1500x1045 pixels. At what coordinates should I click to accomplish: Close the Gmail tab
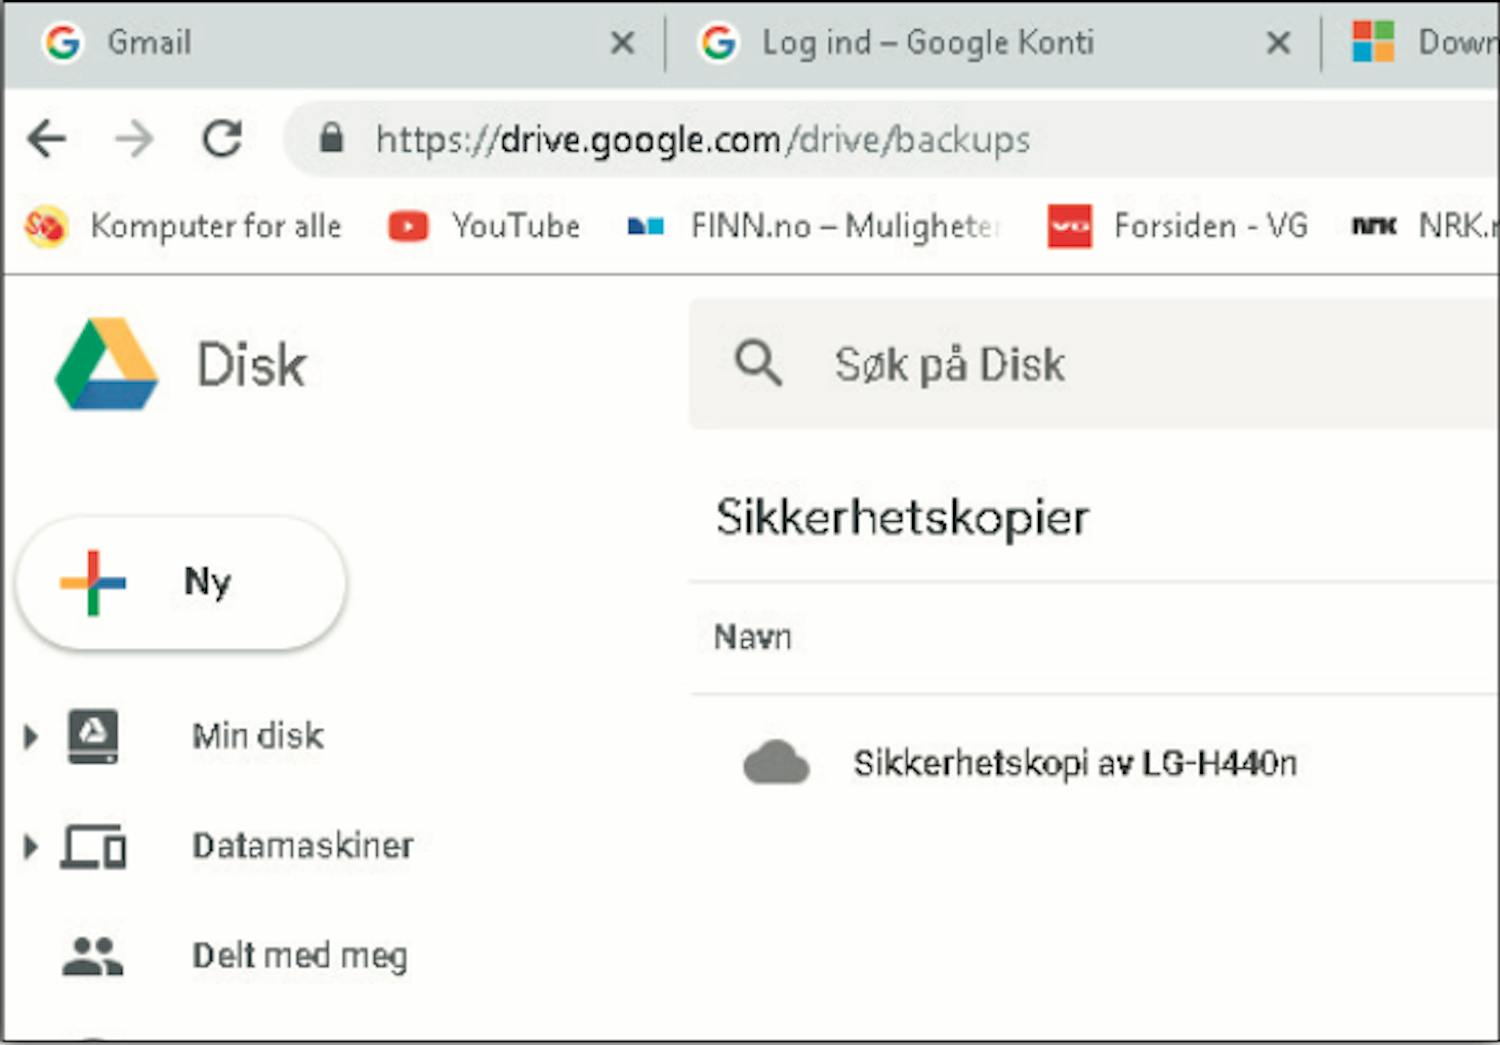coord(623,43)
